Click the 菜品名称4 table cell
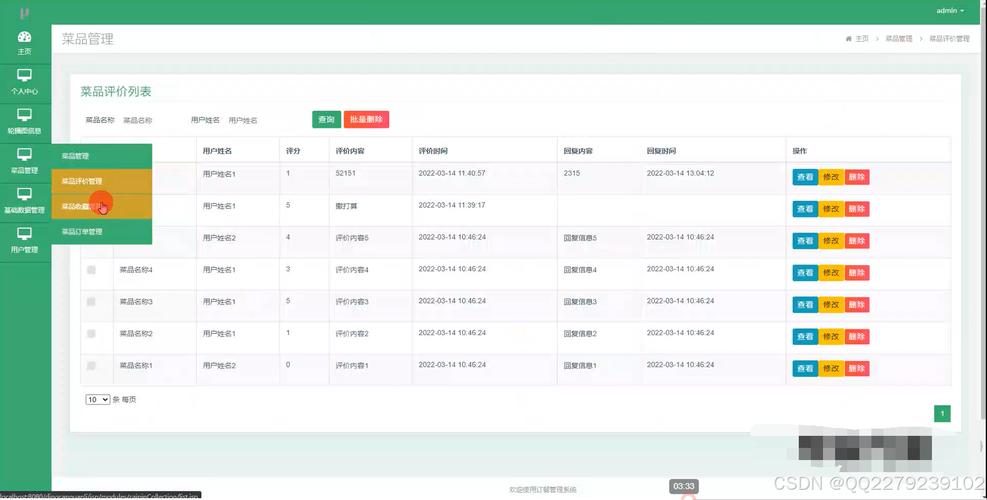Viewport: 987px width, 500px height. point(137,270)
